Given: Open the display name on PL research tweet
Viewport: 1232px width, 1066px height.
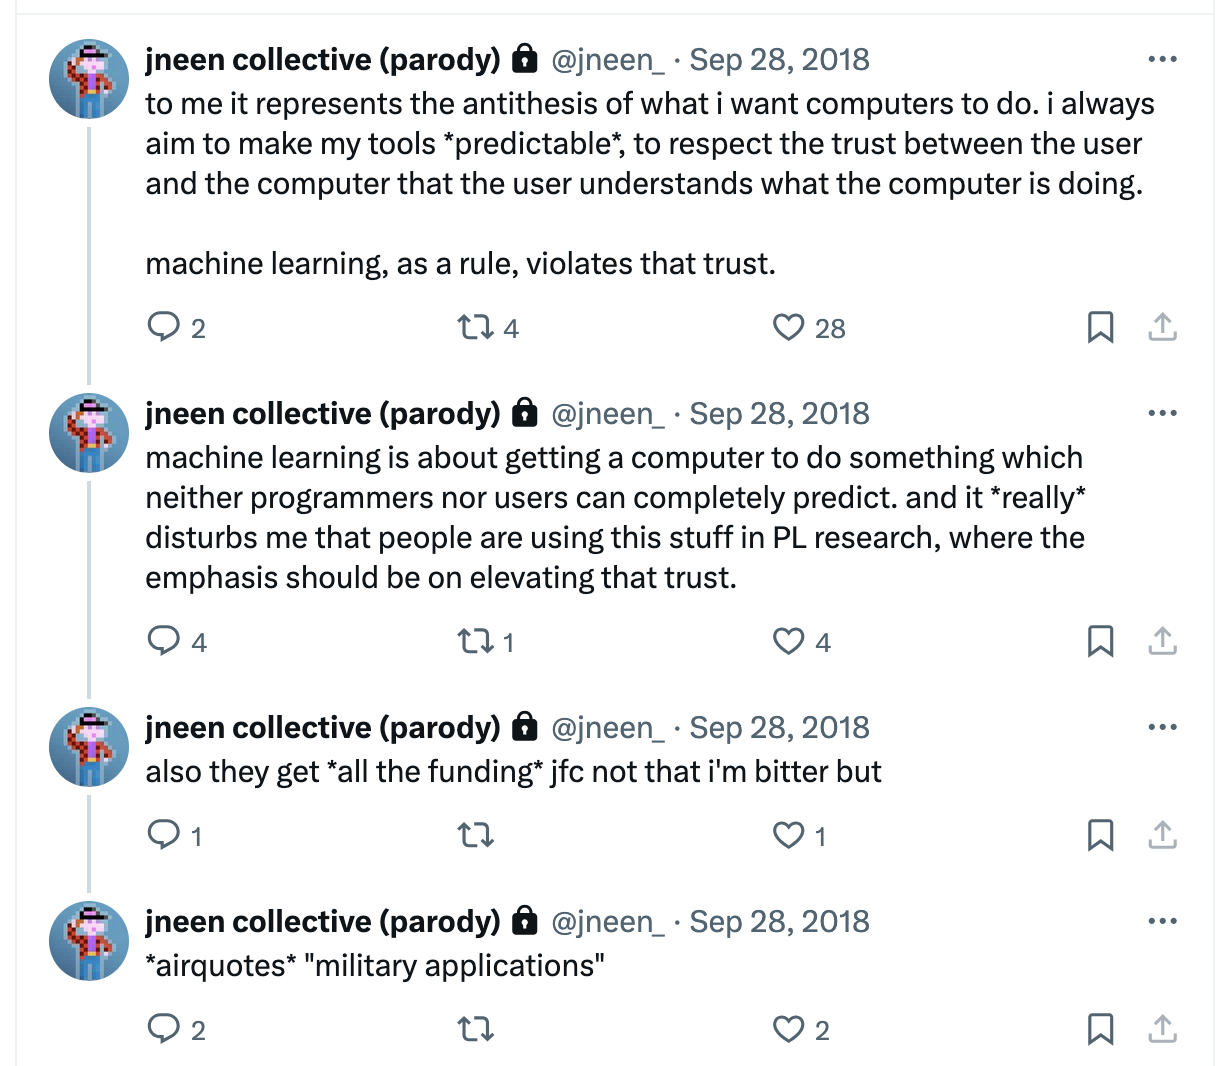Looking at the screenshot, I should (x=322, y=414).
